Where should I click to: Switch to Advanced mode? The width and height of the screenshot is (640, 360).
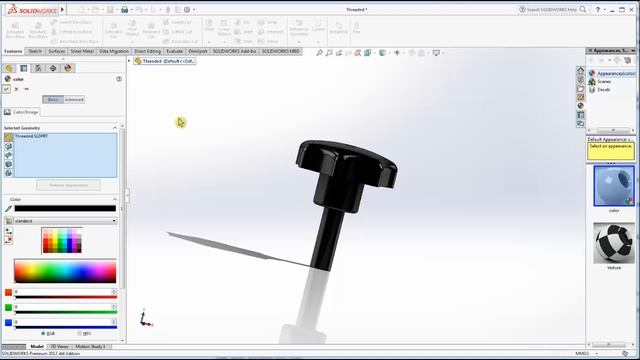[74, 100]
